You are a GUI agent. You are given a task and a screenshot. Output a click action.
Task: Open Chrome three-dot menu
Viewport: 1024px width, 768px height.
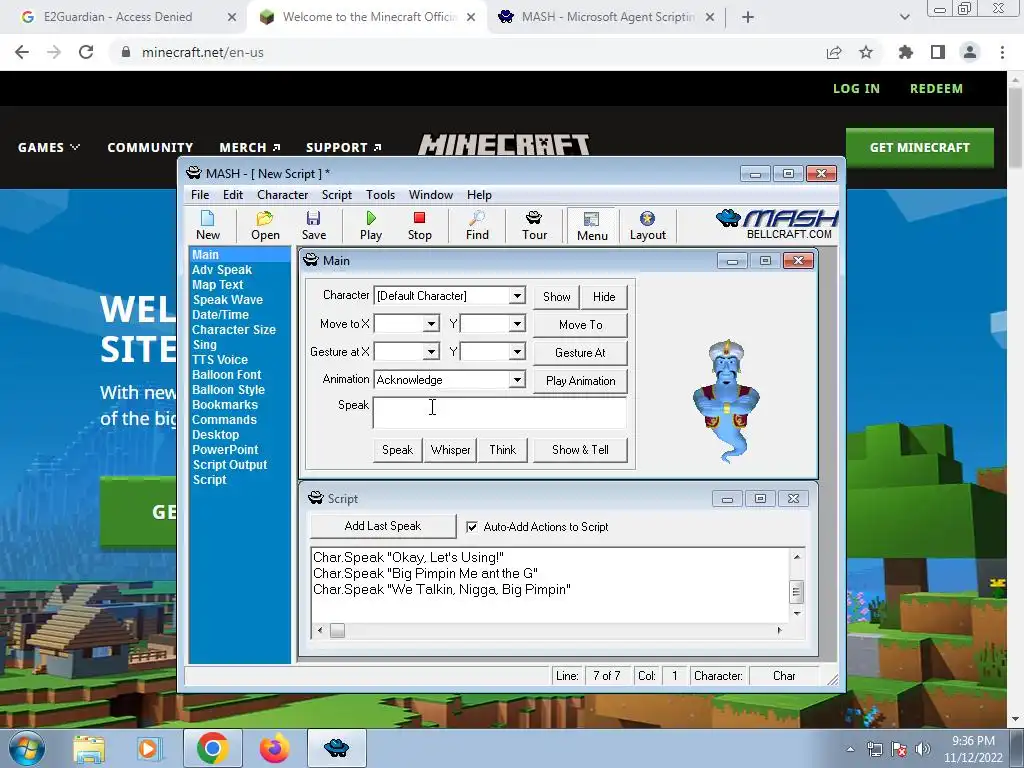click(1002, 52)
